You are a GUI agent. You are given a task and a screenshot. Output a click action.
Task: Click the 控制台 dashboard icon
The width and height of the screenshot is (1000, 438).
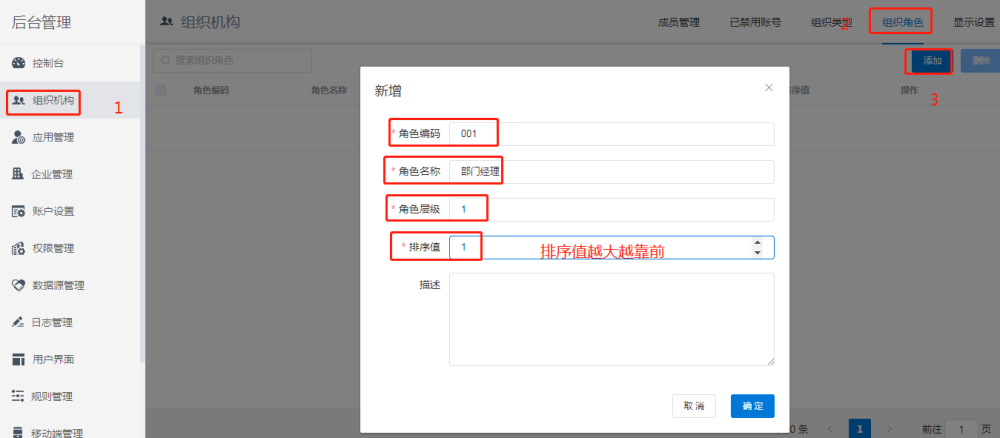point(18,63)
